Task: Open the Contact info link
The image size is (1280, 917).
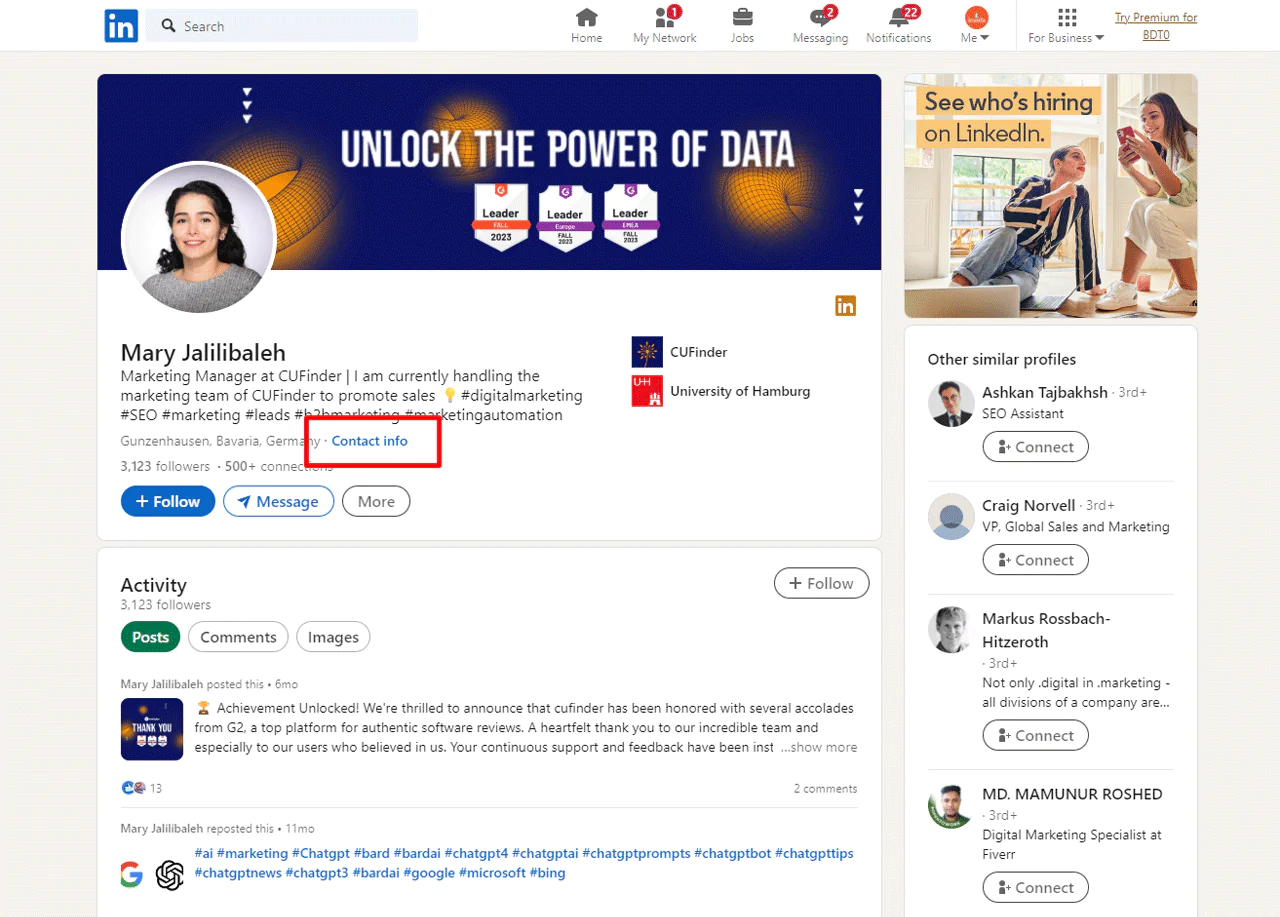Action: click(370, 441)
